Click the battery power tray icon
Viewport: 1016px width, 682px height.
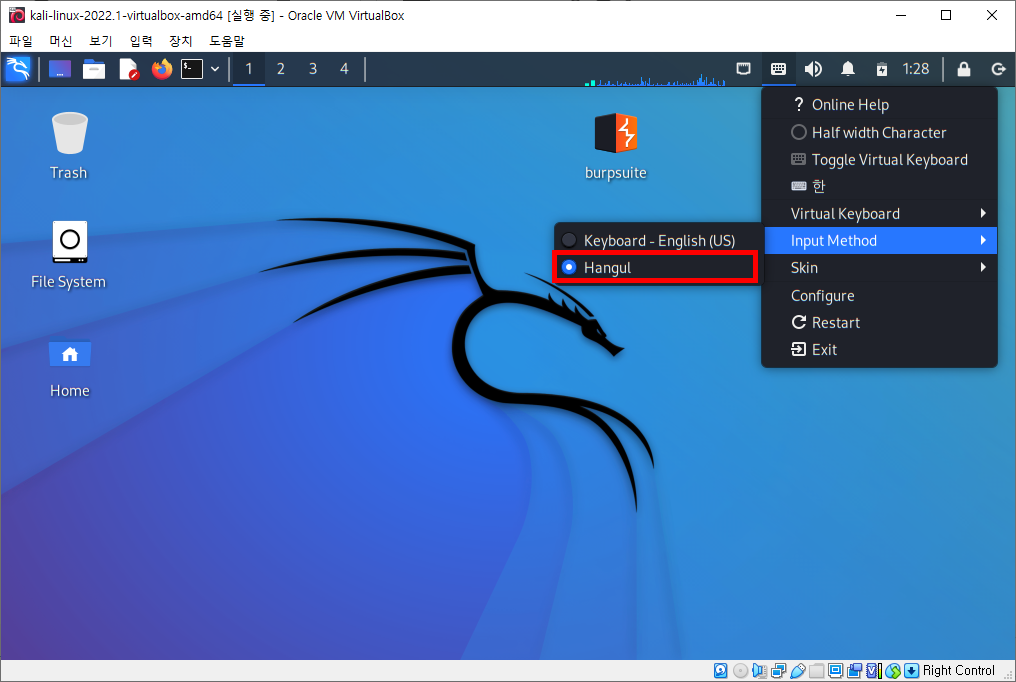(x=882, y=69)
